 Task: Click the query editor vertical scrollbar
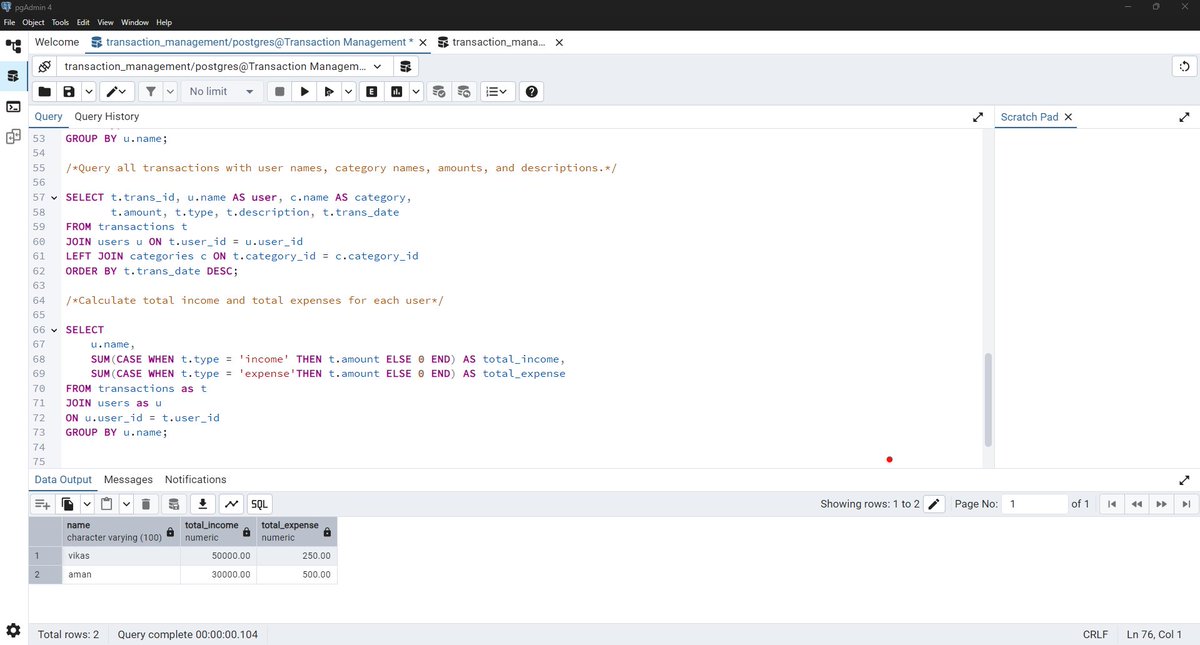point(988,400)
